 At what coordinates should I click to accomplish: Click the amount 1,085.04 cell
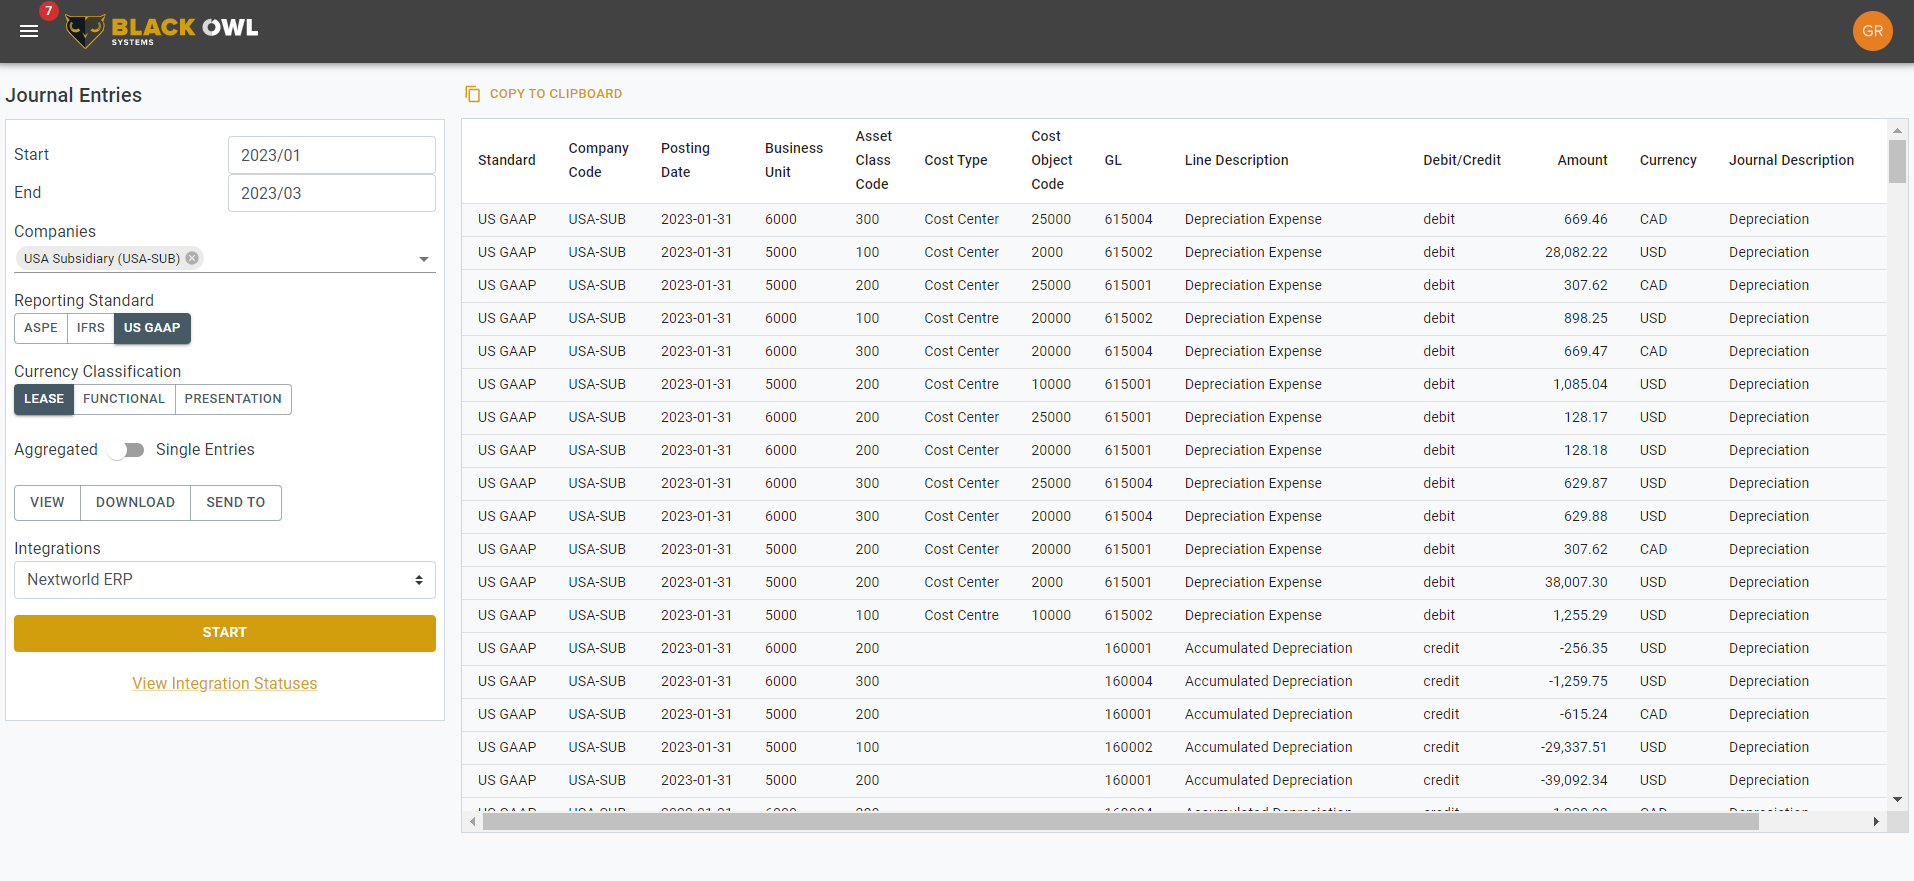(1580, 385)
